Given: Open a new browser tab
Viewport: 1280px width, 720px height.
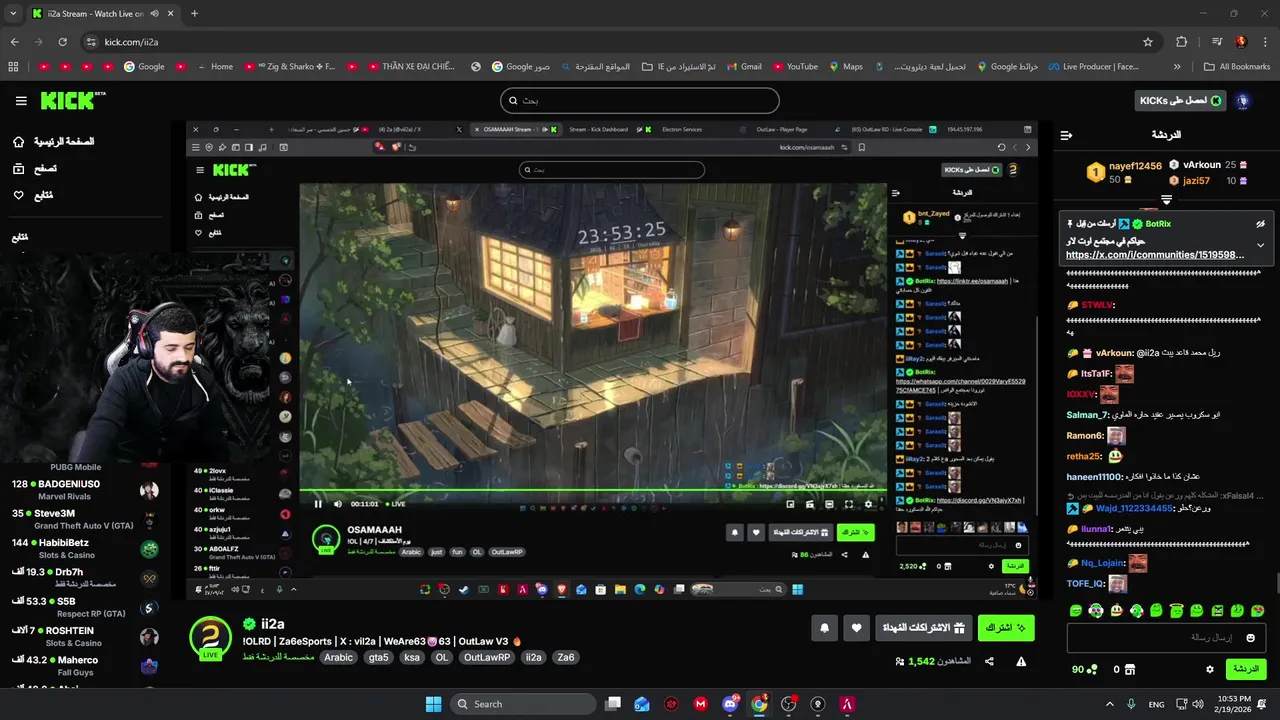Looking at the screenshot, I should click(194, 14).
